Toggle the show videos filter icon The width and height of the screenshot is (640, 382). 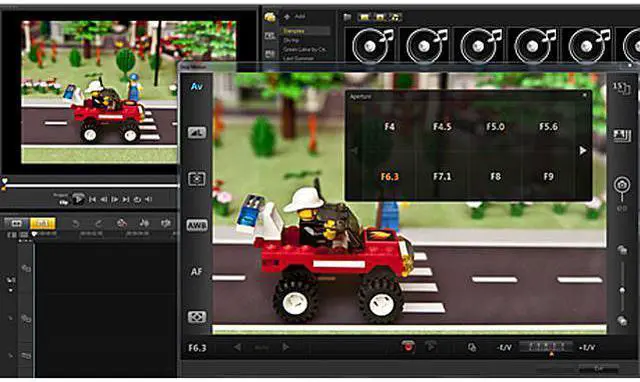[x=364, y=17]
